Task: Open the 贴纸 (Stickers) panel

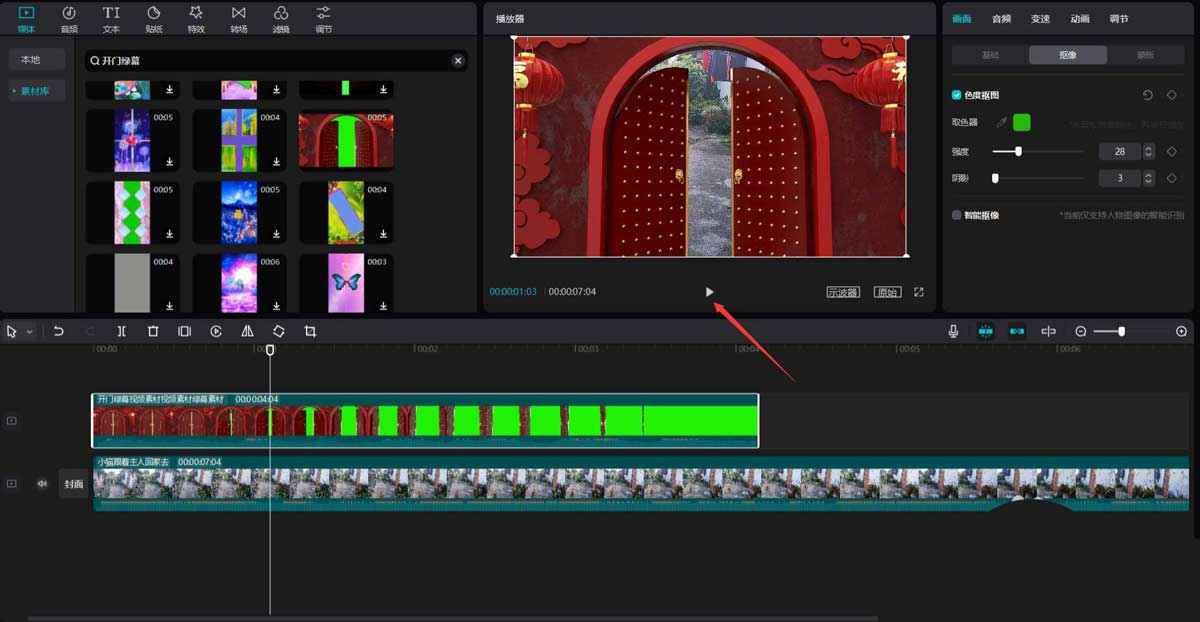Action: pos(153,19)
